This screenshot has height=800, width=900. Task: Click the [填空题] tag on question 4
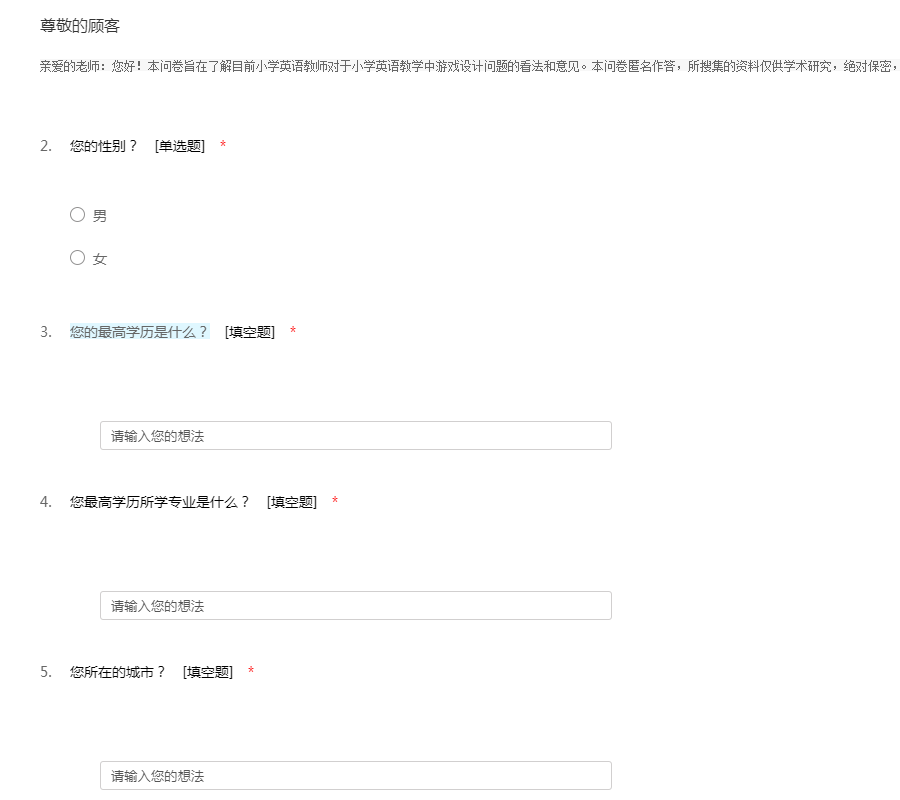point(292,502)
